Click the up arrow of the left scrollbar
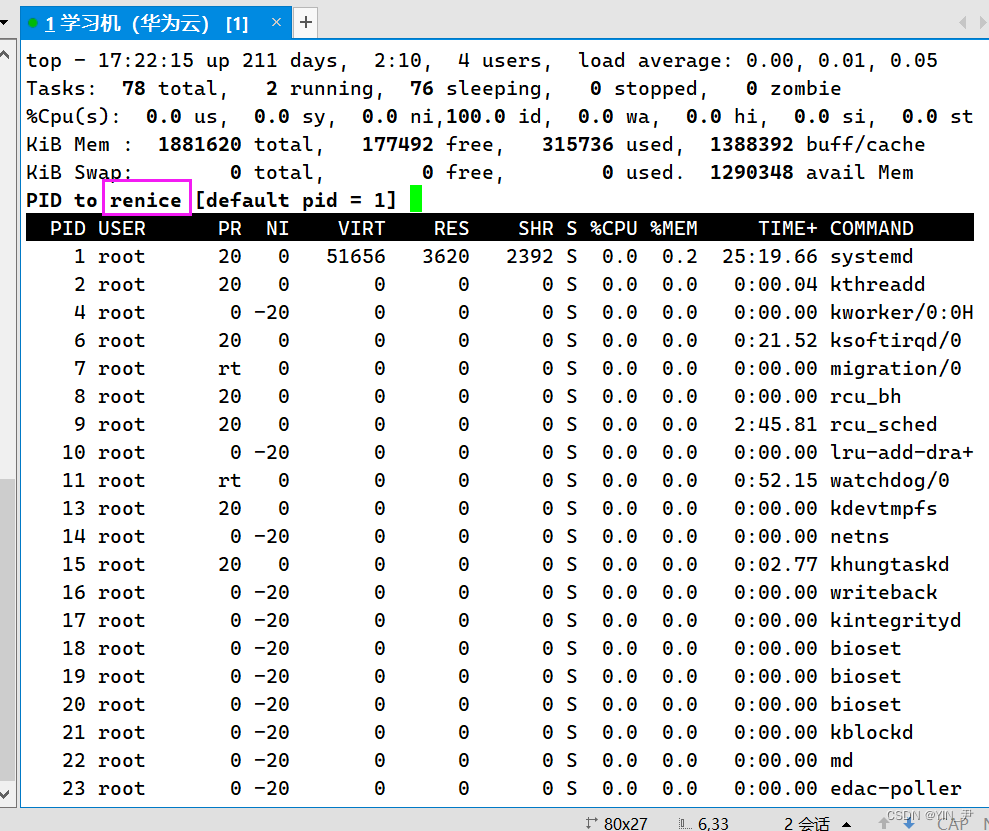The image size is (989, 831). click(x=4, y=55)
